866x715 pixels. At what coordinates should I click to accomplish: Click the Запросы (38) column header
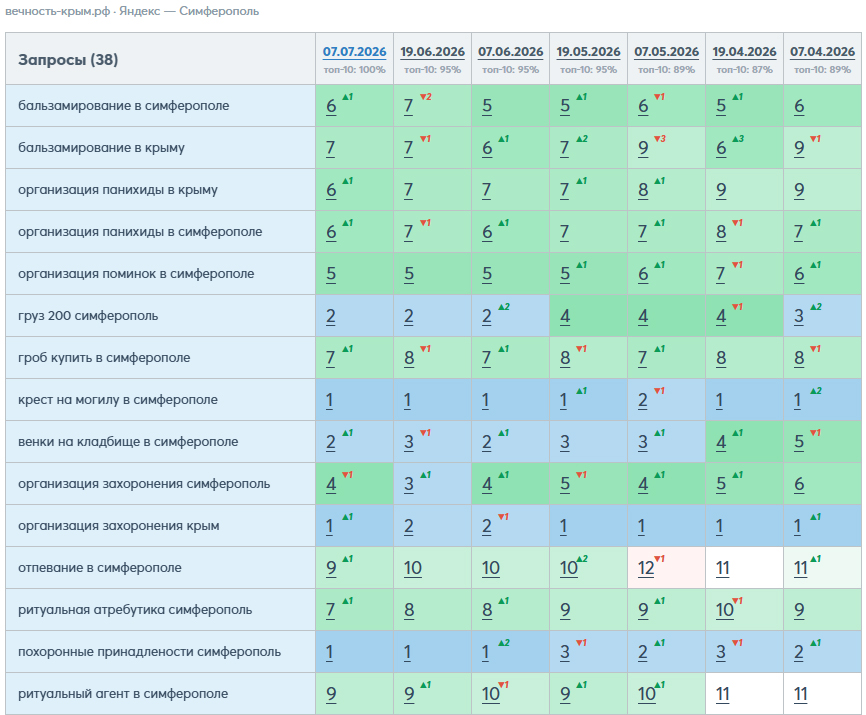coord(68,60)
